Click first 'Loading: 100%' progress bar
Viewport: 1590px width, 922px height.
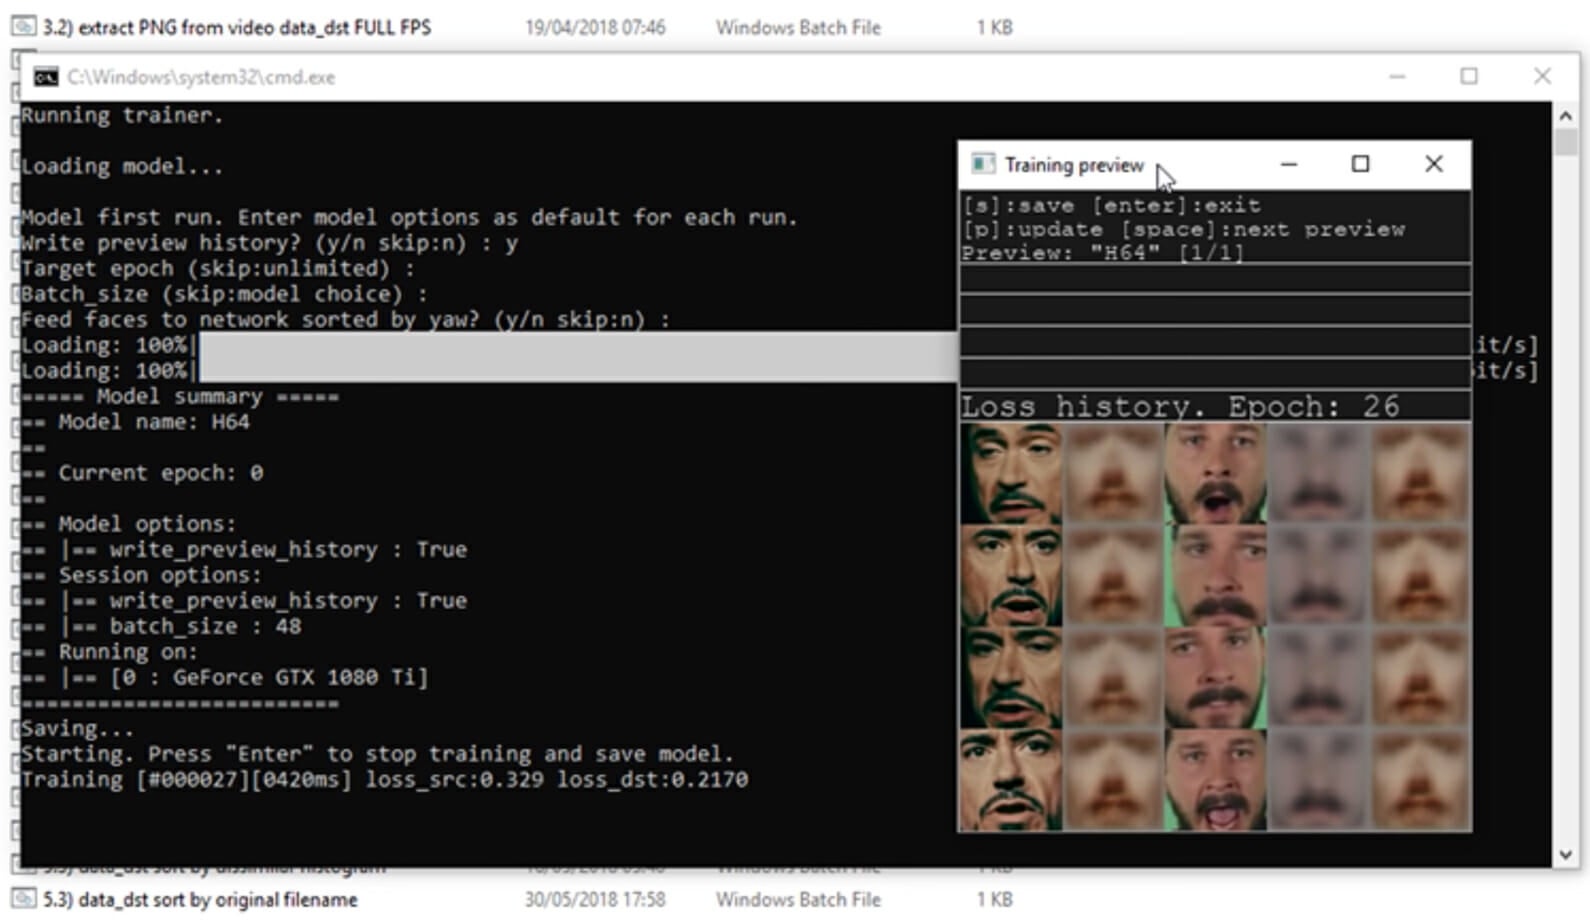(x=576, y=345)
